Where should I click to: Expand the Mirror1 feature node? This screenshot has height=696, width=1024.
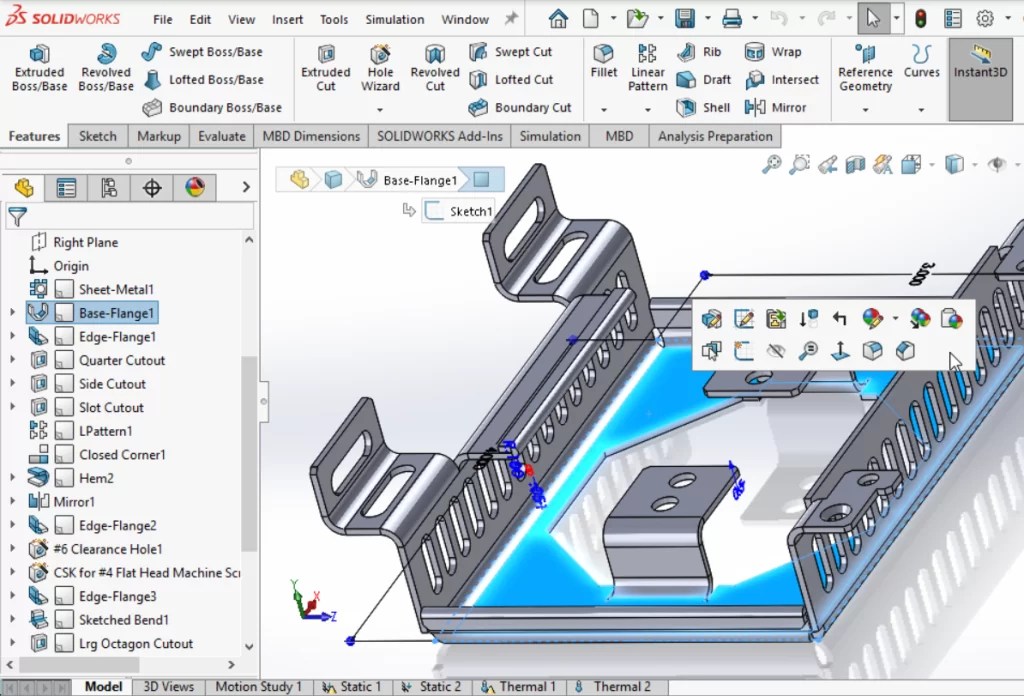click(x=12, y=501)
